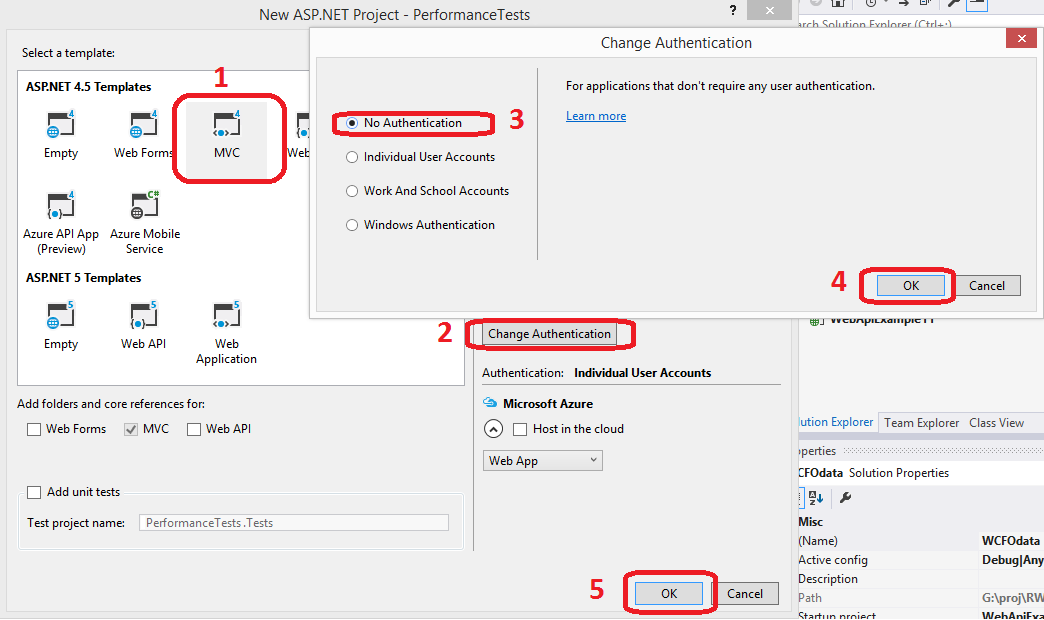Enable the Add unit tests checkbox
The height and width of the screenshot is (620, 1044).
click(x=34, y=492)
